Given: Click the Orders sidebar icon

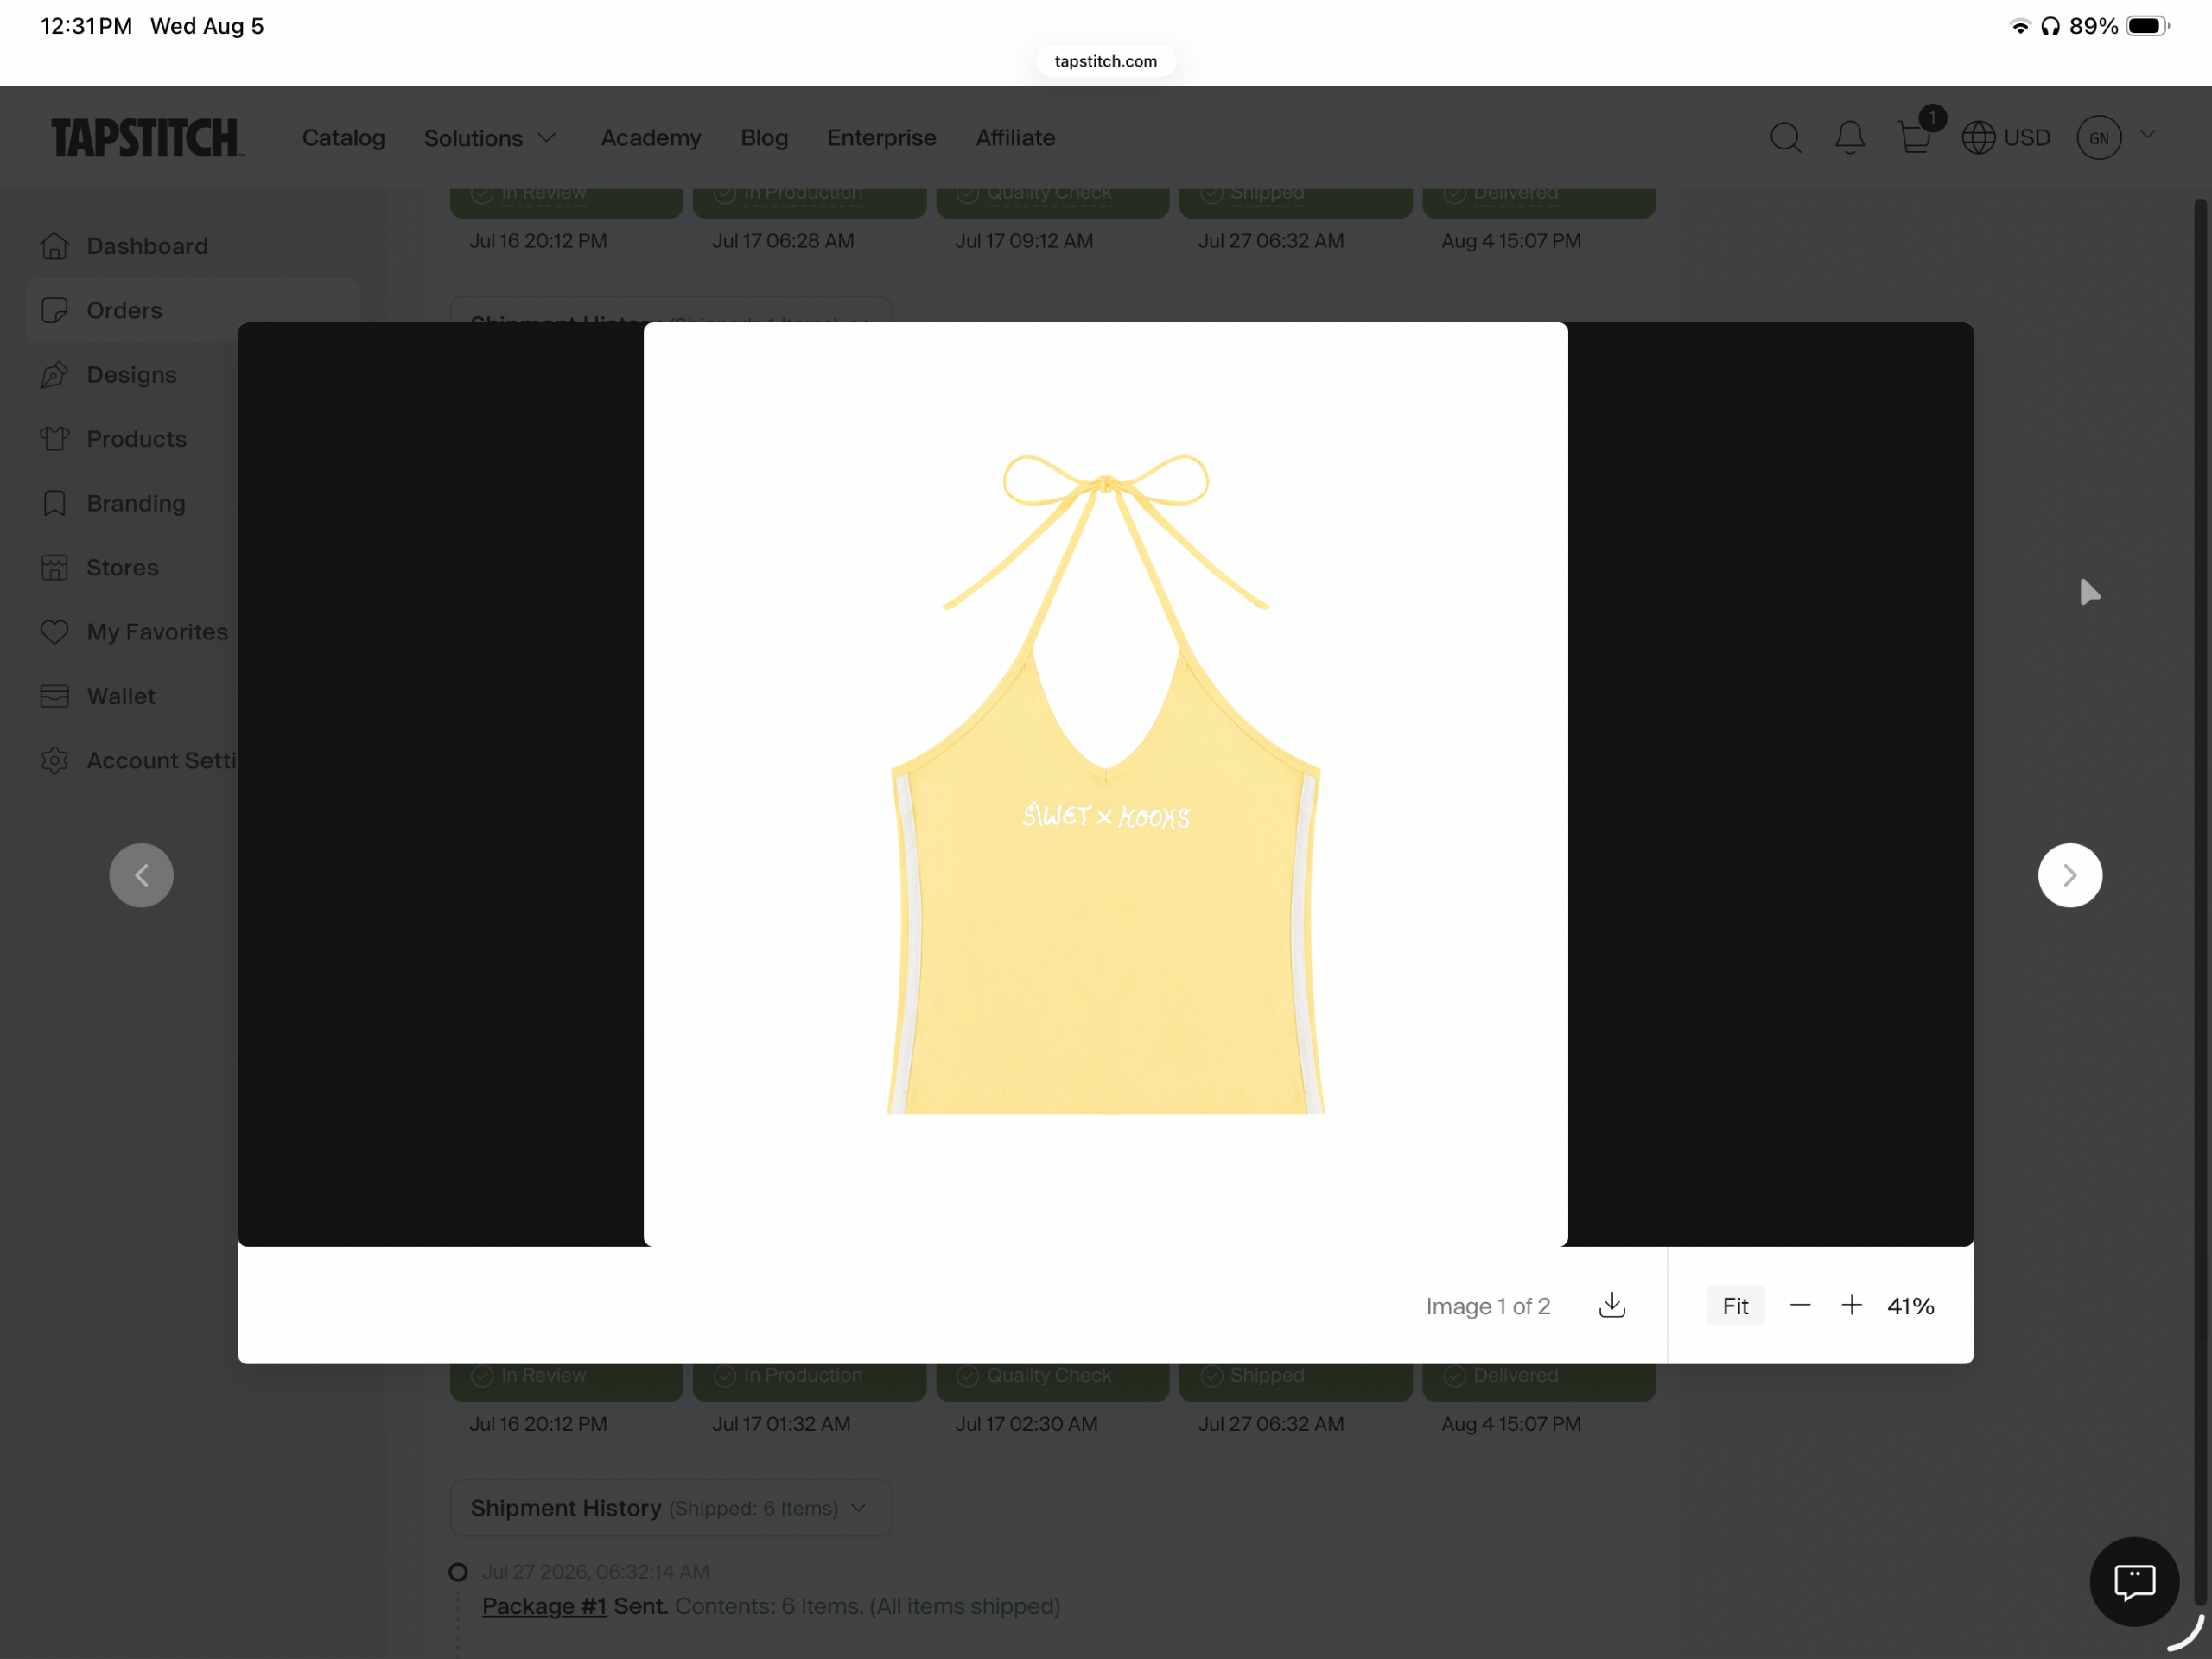Looking at the screenshot, I should (55, 310).
